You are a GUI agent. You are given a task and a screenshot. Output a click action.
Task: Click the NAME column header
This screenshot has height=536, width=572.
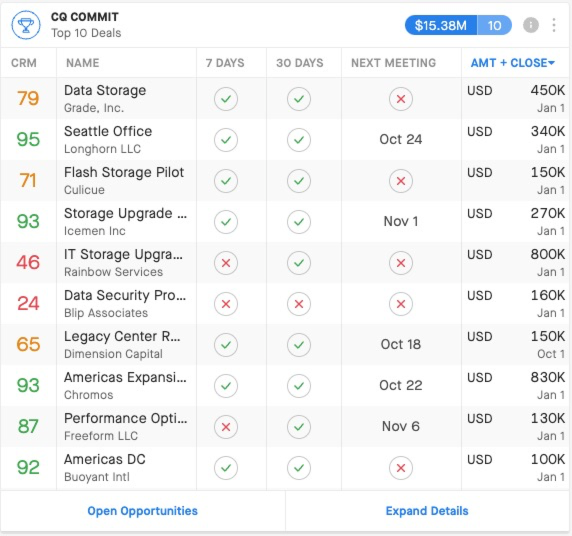tap(82, 63)
